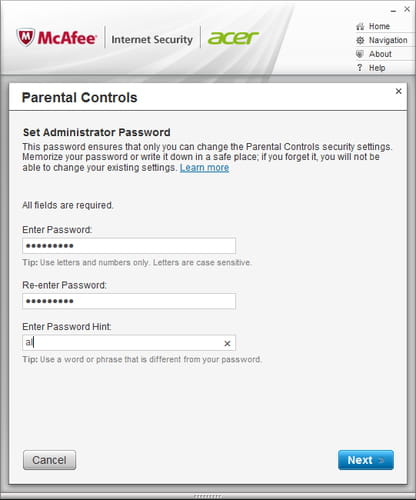Click inside the Password Hint field
The image size is (416, 500).
[x=122, y=343]
